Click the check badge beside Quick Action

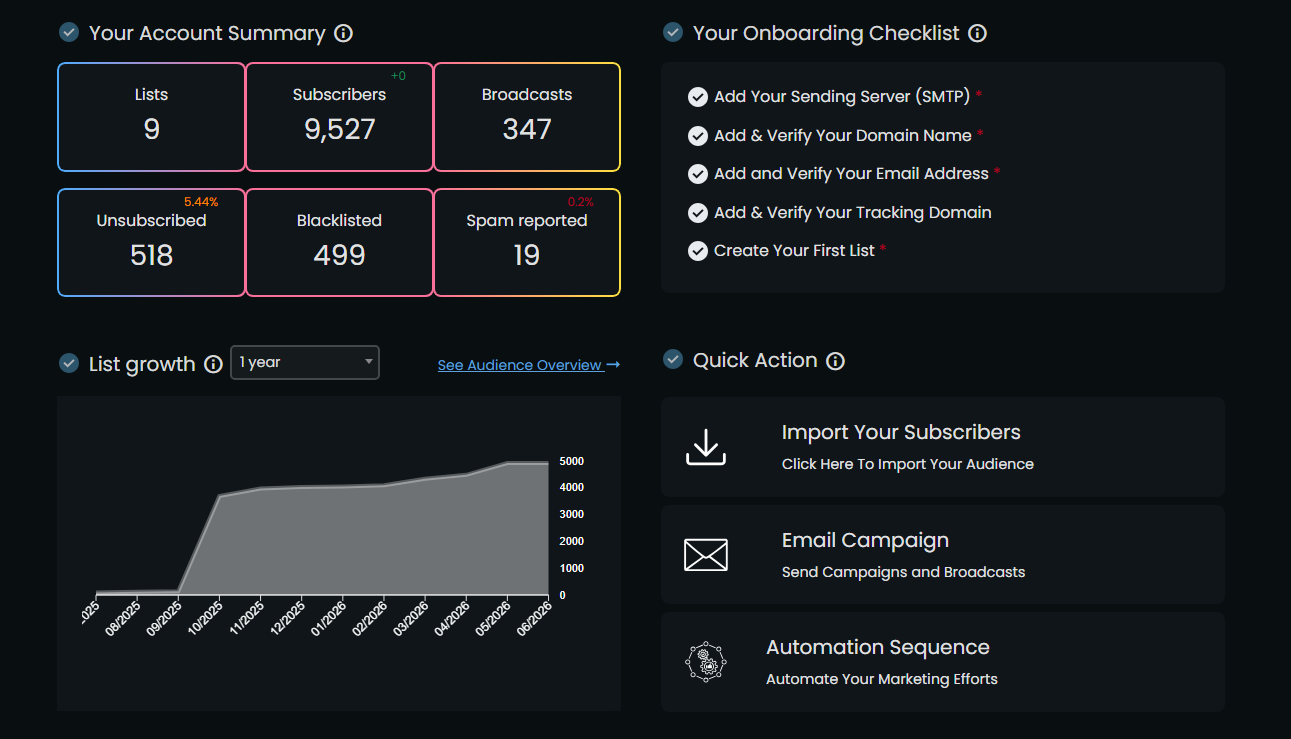[673, 360]
